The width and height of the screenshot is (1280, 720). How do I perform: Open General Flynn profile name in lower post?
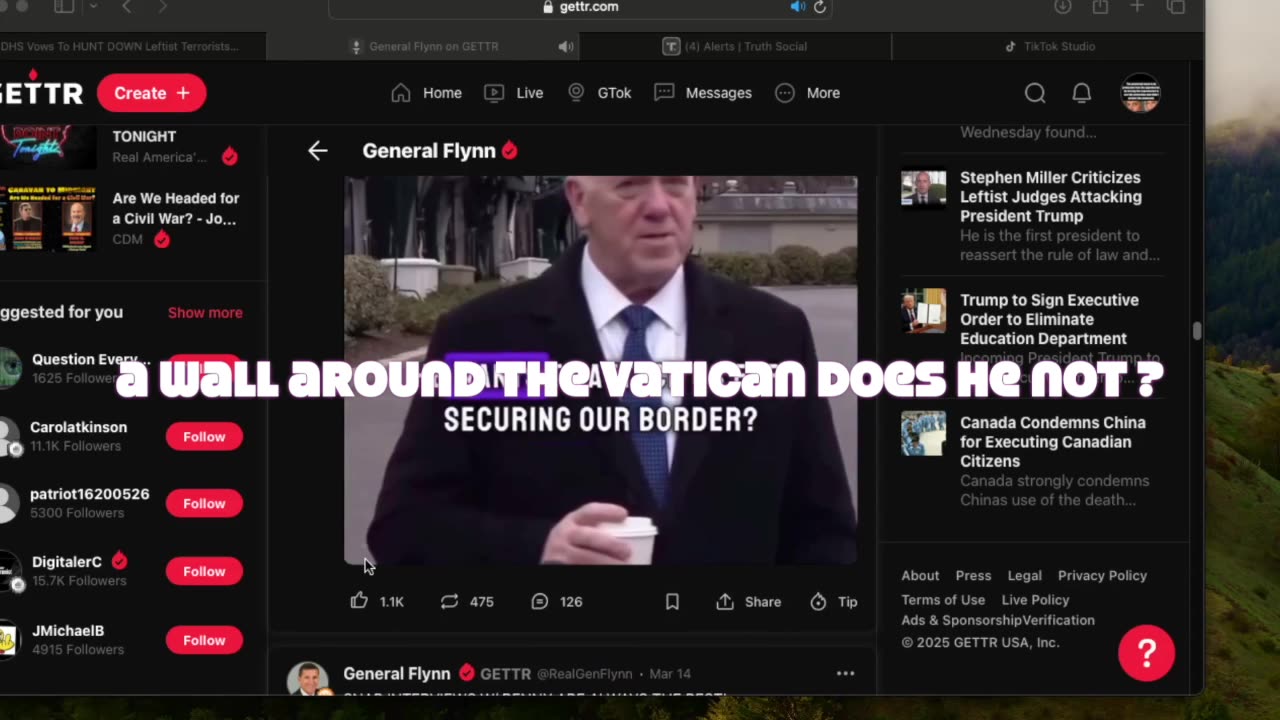(396, 674)
